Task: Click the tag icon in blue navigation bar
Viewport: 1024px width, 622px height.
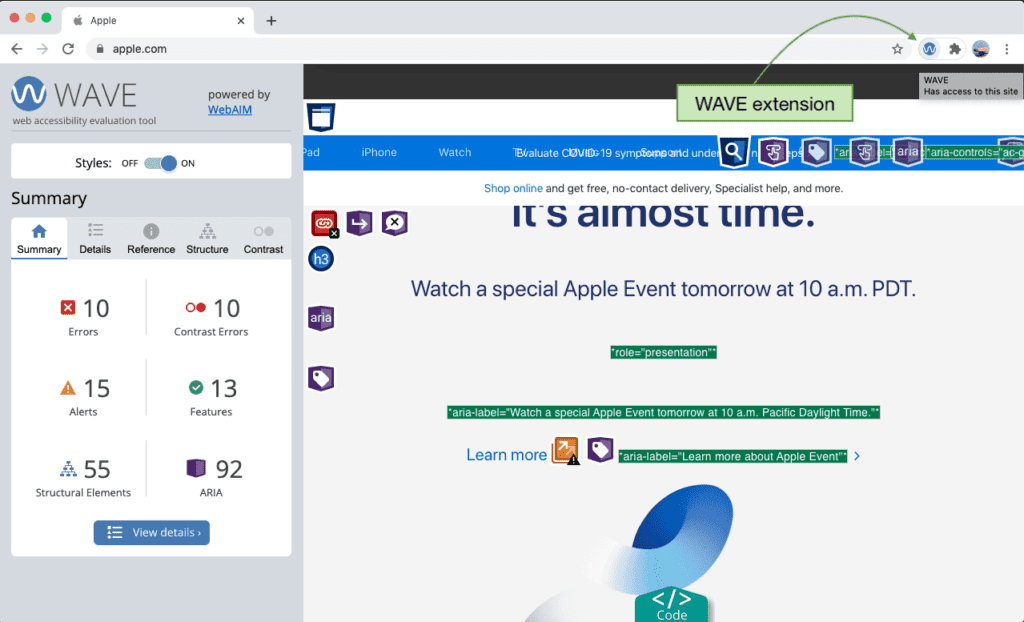Action: (816, 152)
